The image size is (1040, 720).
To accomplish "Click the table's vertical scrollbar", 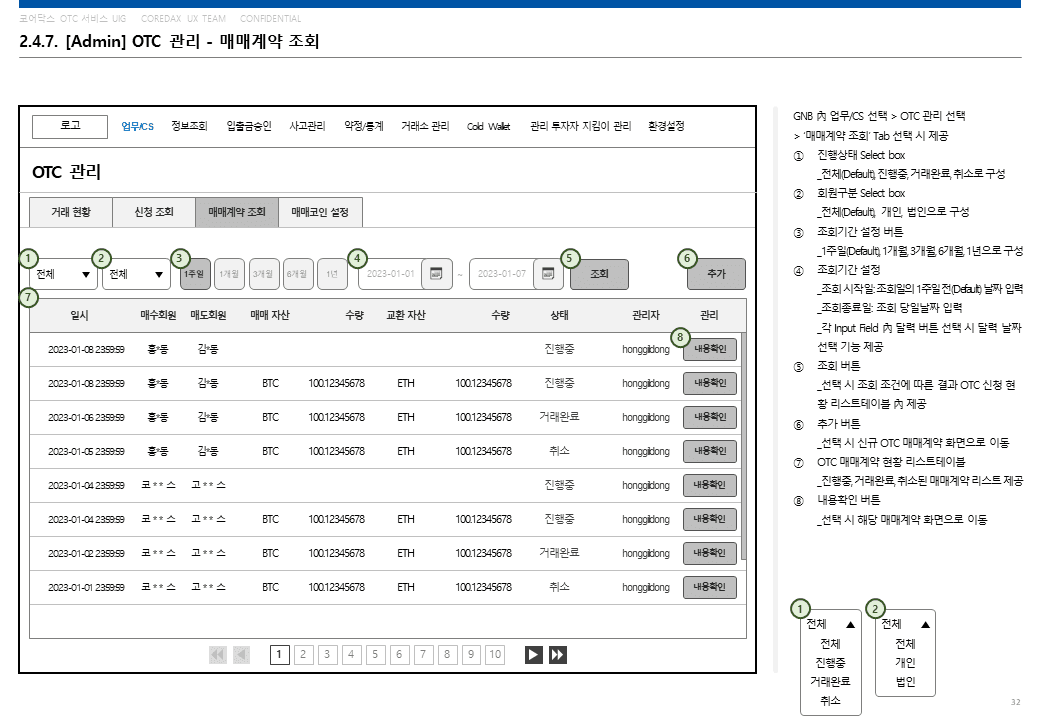I will coord(744,448).
